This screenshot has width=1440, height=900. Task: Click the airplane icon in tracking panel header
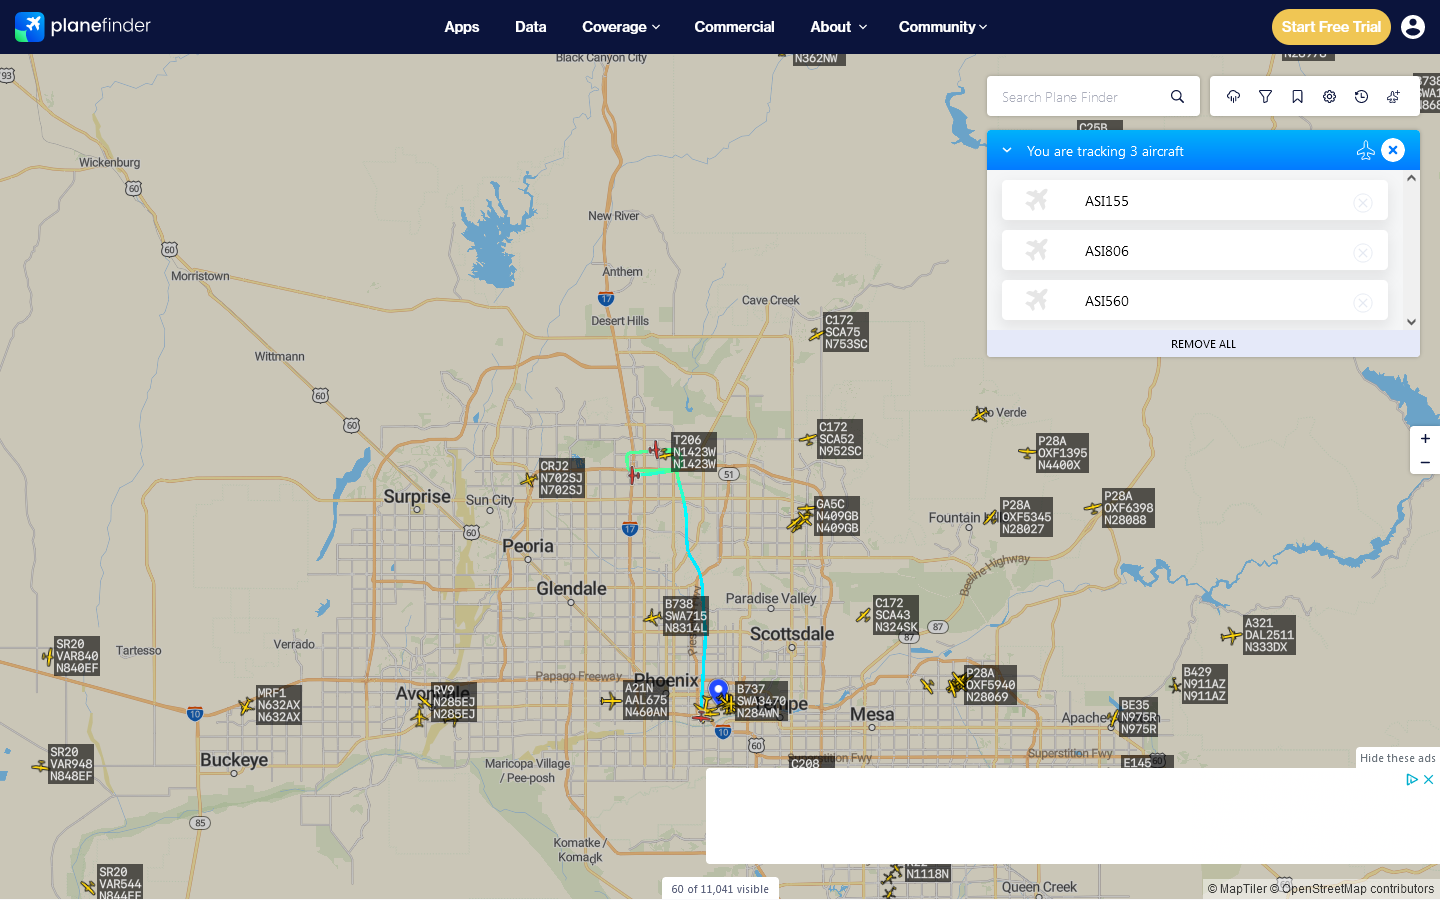[x=1365, y=150]
